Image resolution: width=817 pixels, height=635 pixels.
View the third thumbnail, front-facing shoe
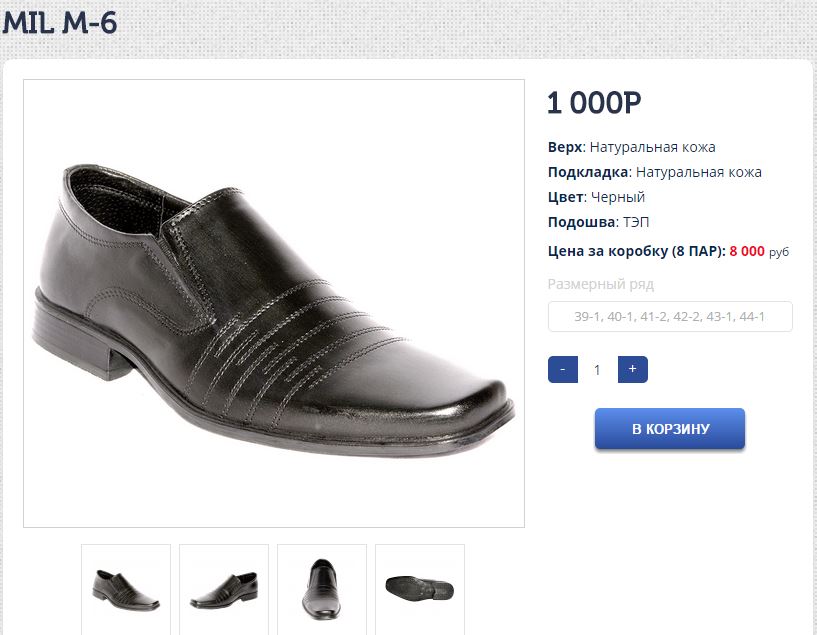pyautogui.click(x=322, y=589)
